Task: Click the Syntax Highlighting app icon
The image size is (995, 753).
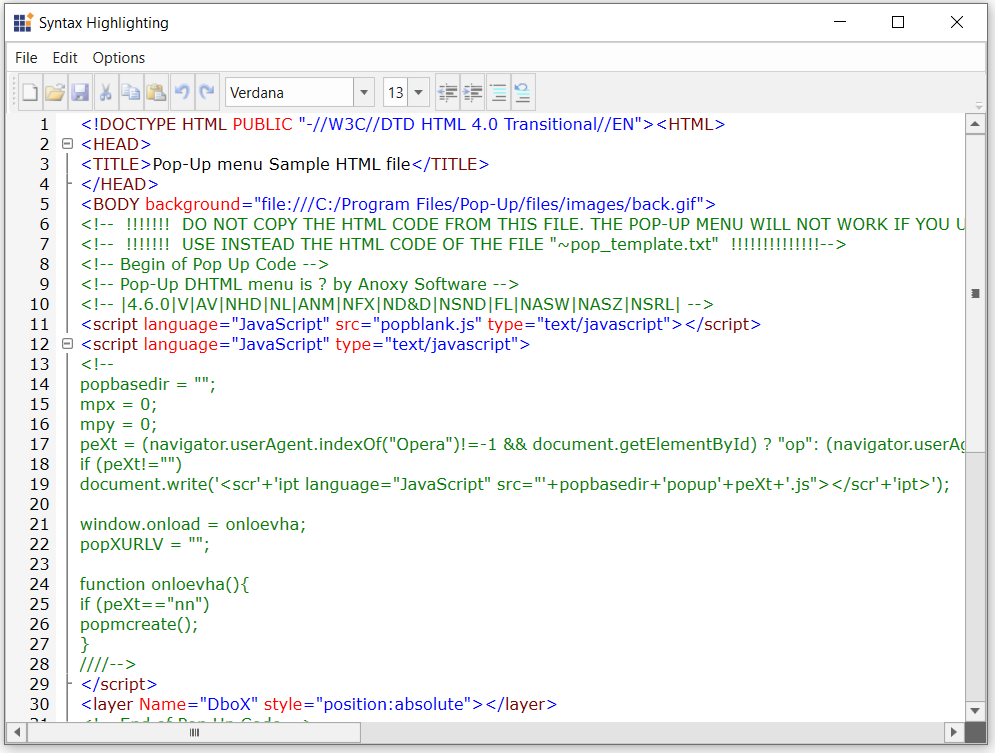Action: point(23,22)
